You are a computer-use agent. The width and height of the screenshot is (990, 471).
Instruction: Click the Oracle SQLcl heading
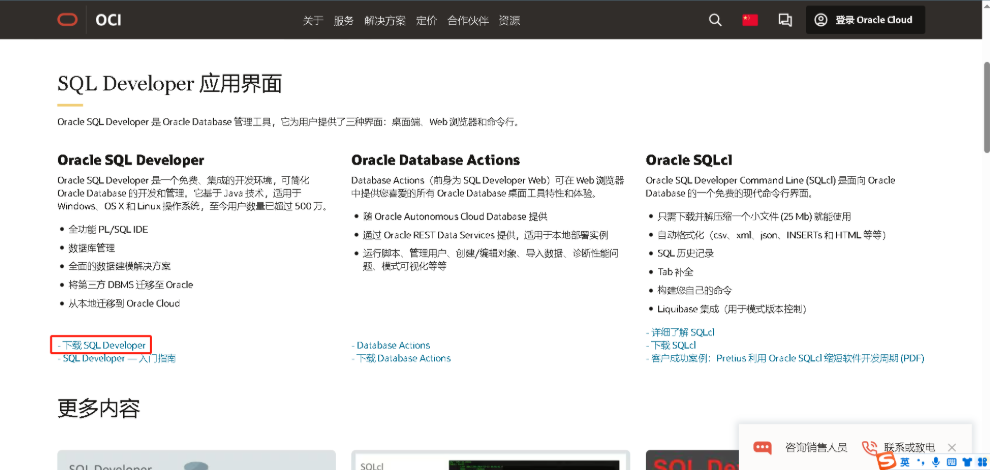(x=689, y=160)
